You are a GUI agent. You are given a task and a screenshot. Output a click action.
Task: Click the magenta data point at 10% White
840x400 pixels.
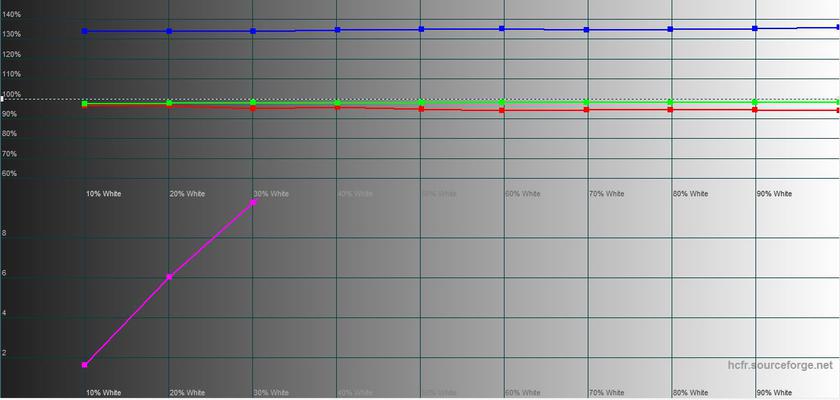coord(85,365)
